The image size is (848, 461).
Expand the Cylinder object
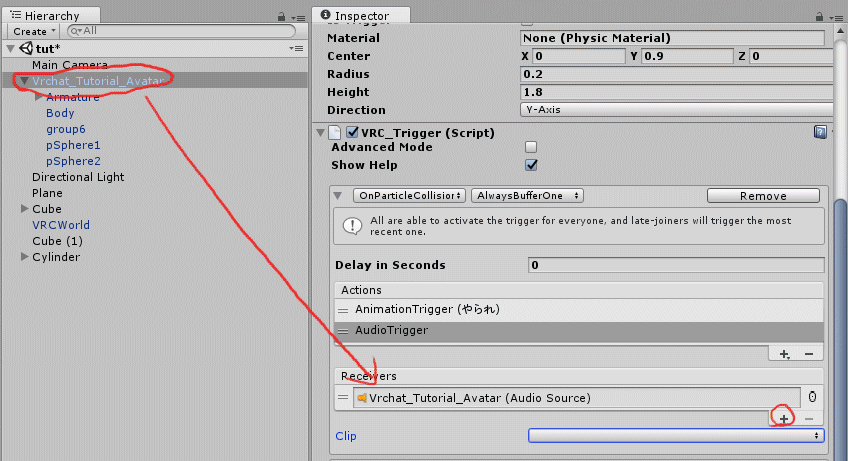pos(24,256)
